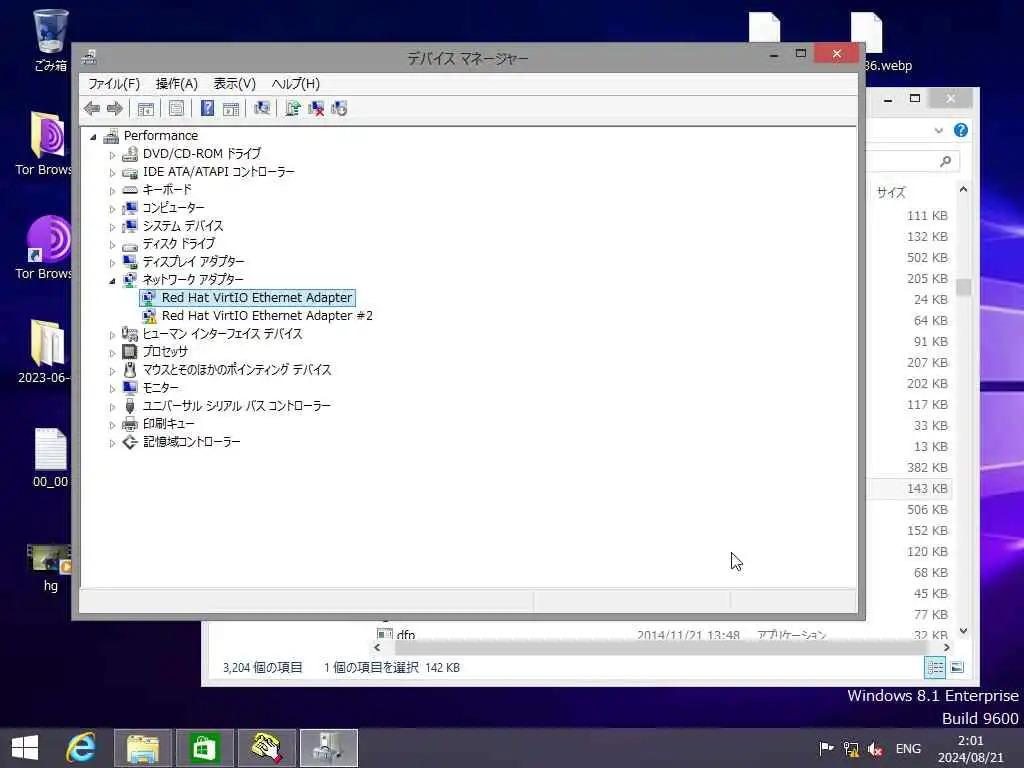The height and width of the screenshot is (768, 1024).
Task: Expand システム デバイス node
Action: point(112,227)
